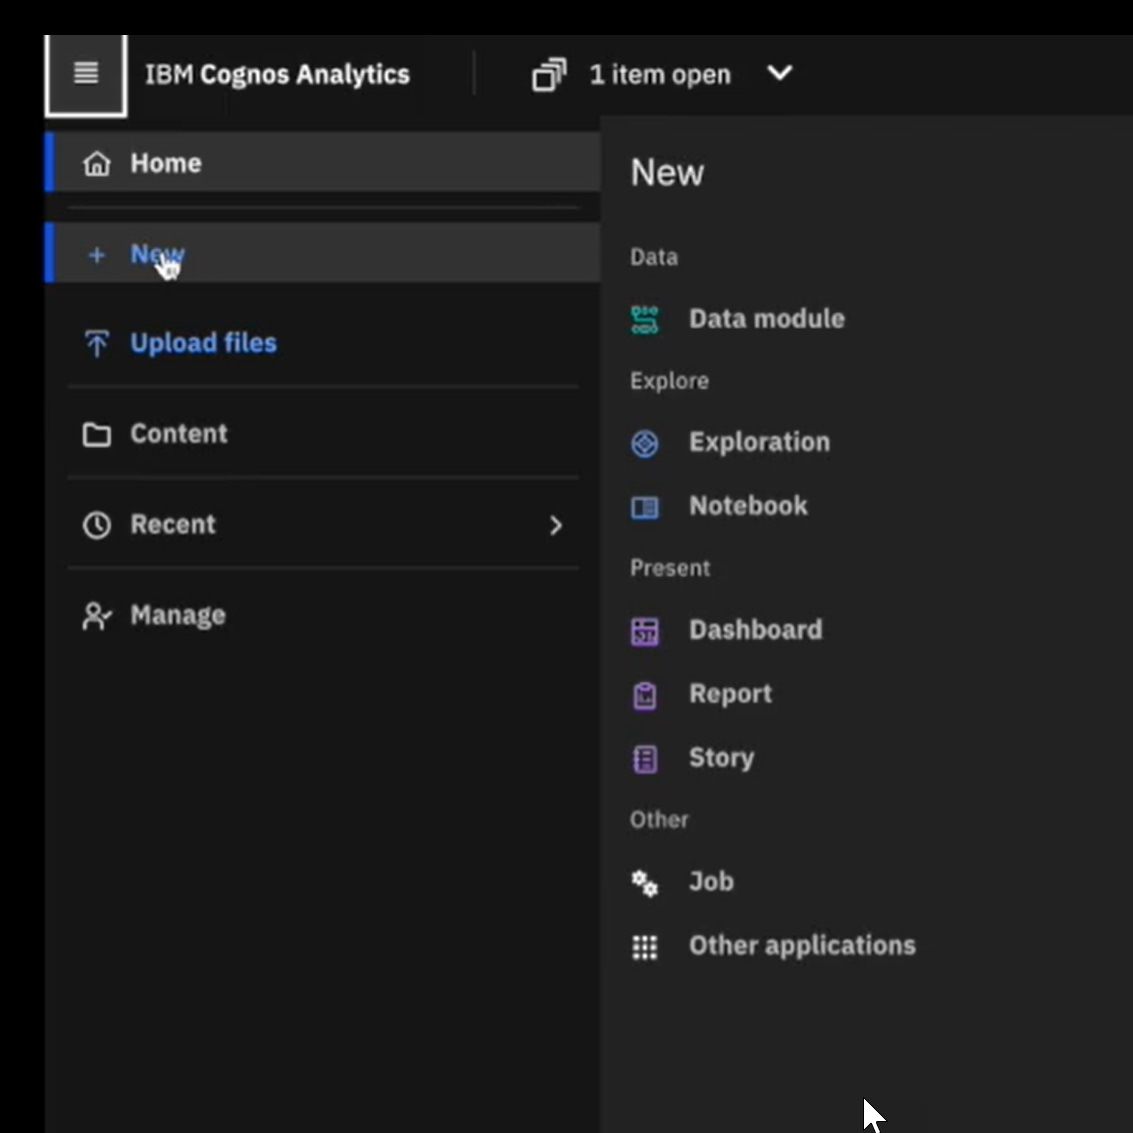Click the Notebook icon
1133x1133 pixels.
click(x=645, y=507)
